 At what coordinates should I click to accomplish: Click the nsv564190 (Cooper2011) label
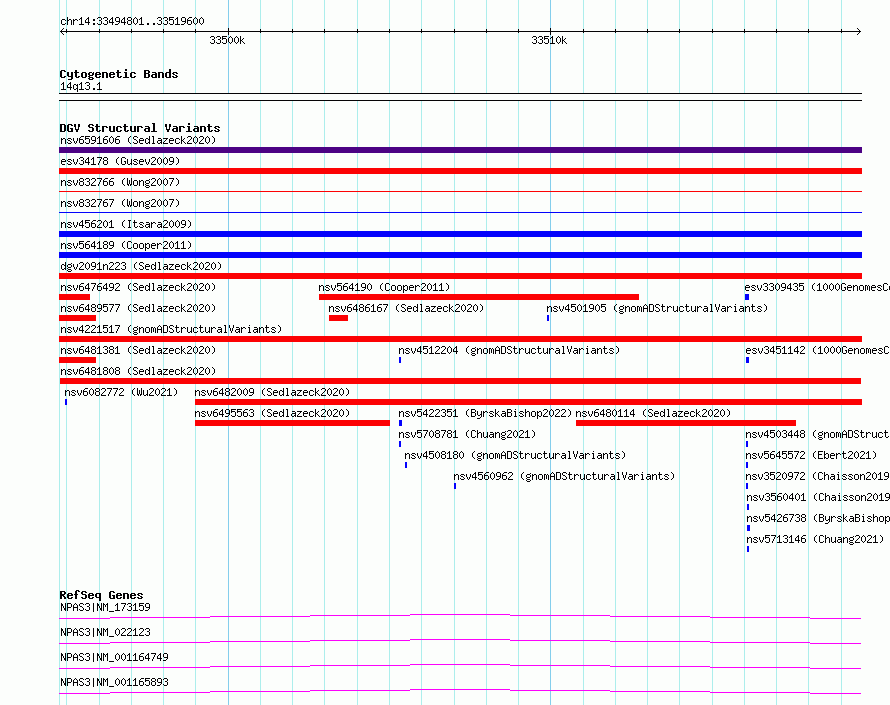pos(384,287)
